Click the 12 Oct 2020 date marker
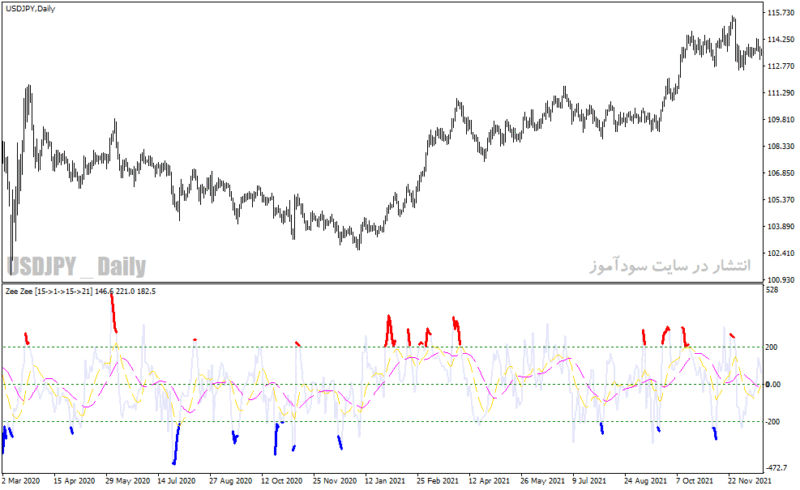 282,481
